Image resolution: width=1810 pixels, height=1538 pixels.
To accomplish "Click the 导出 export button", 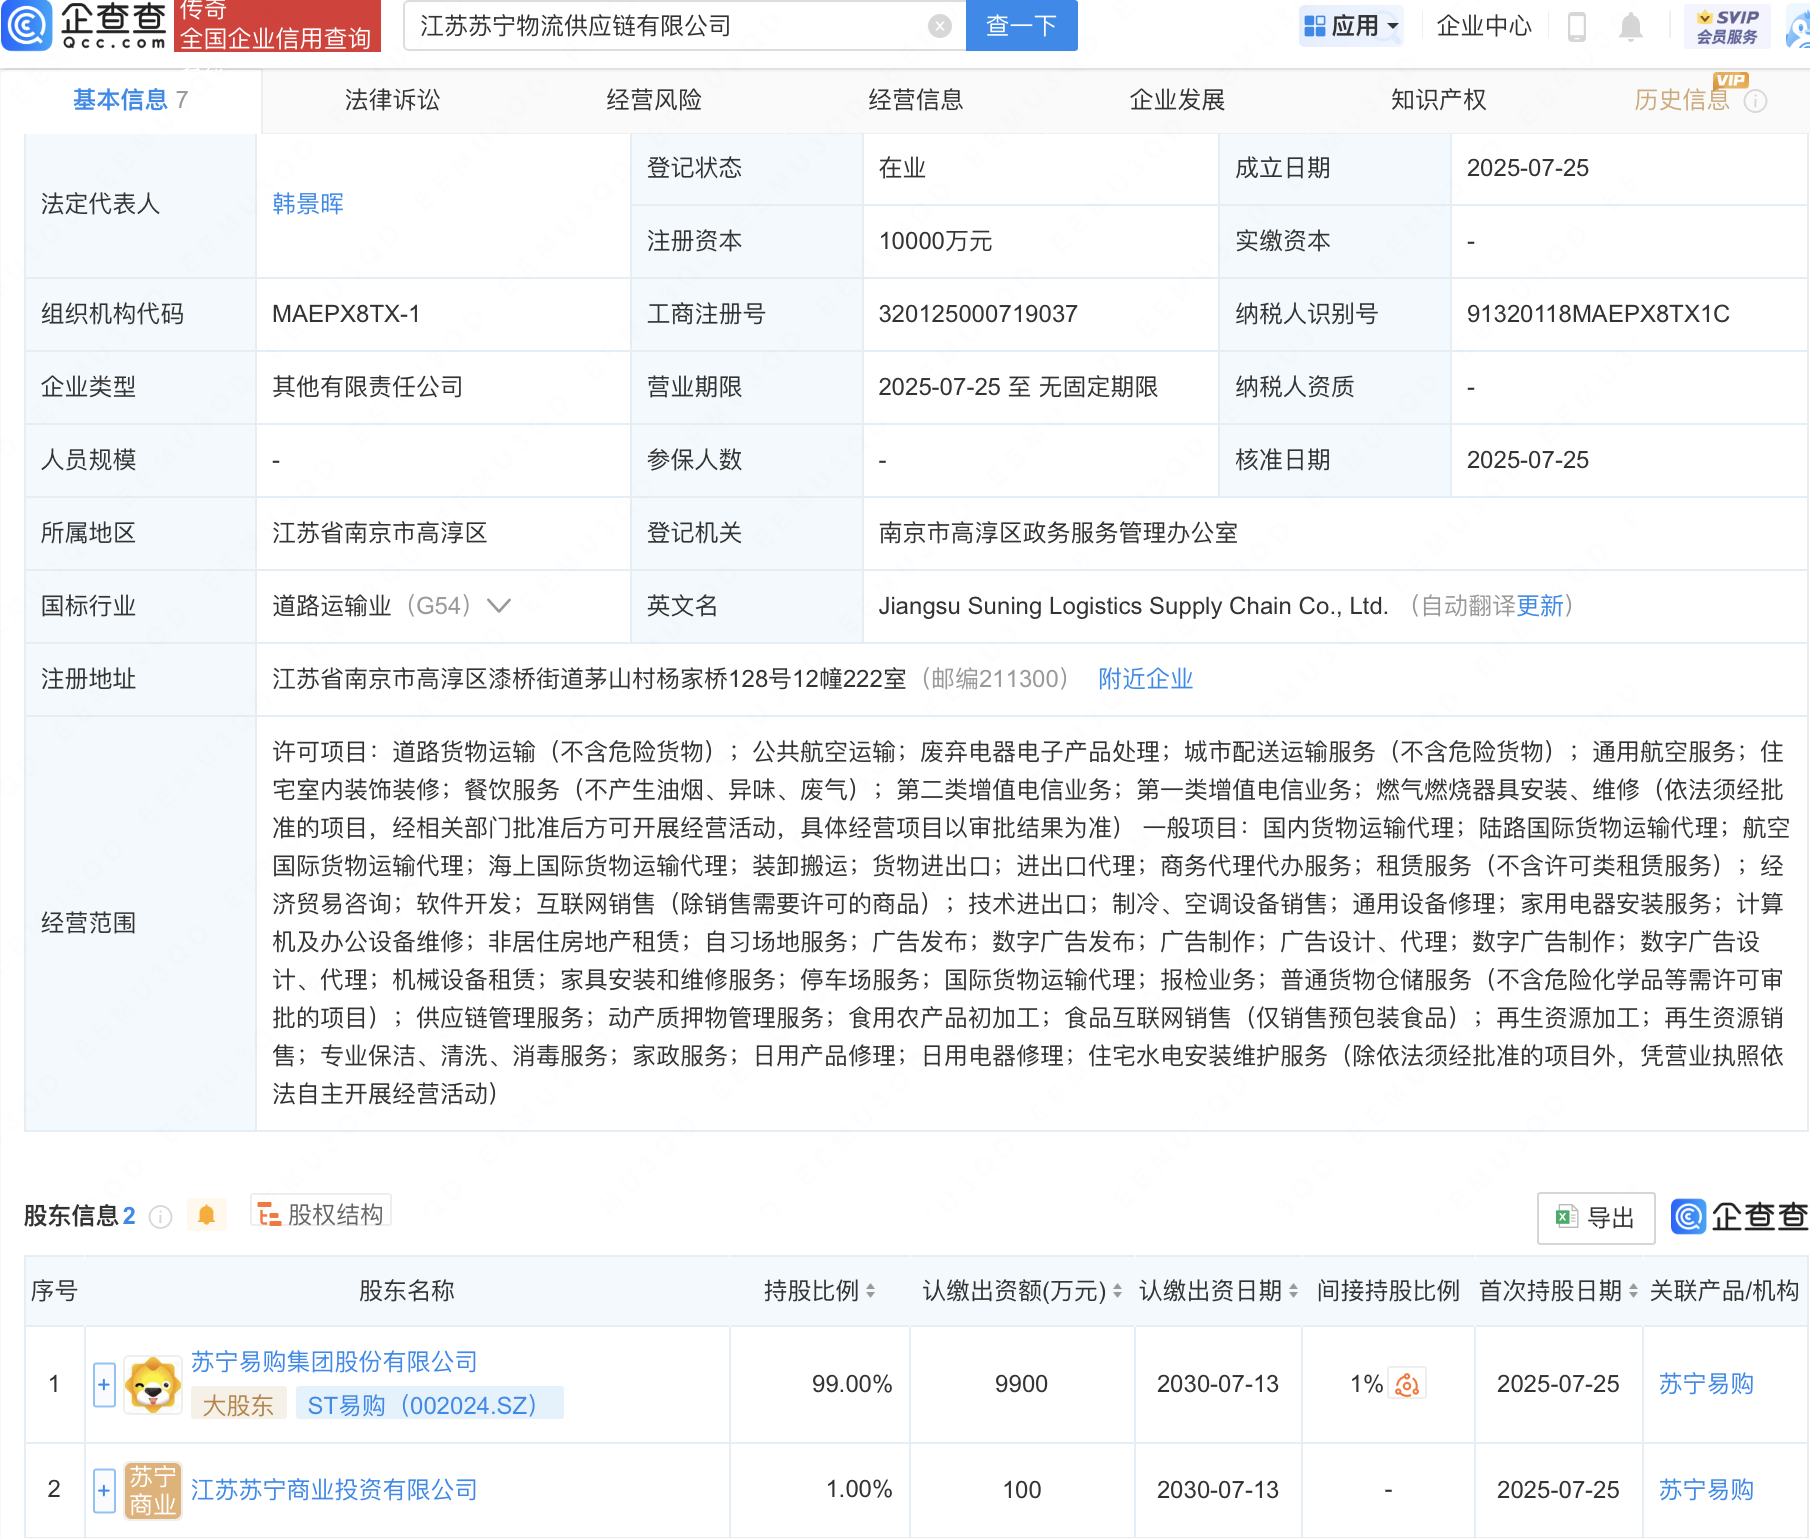I will 1595,1217.
